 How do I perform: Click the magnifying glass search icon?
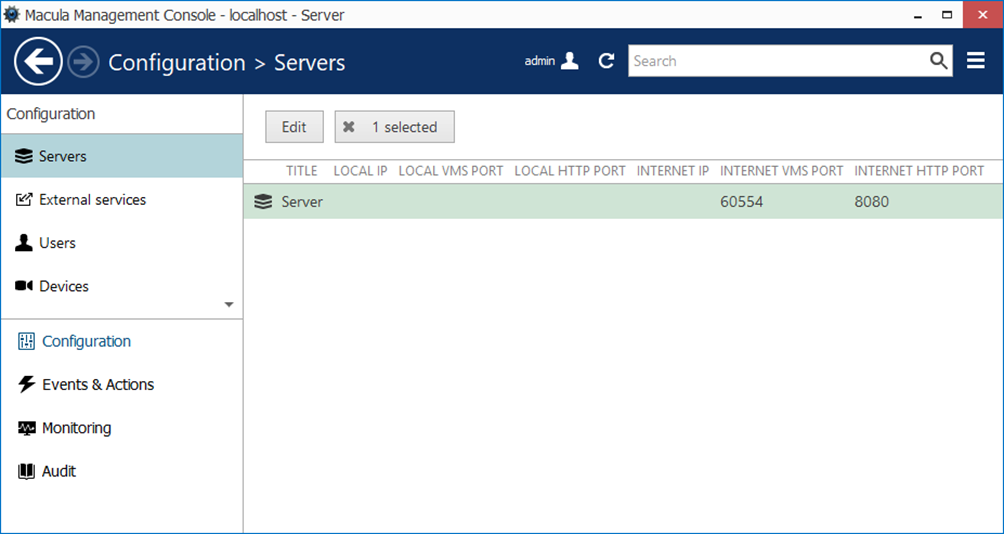(938, 61)
